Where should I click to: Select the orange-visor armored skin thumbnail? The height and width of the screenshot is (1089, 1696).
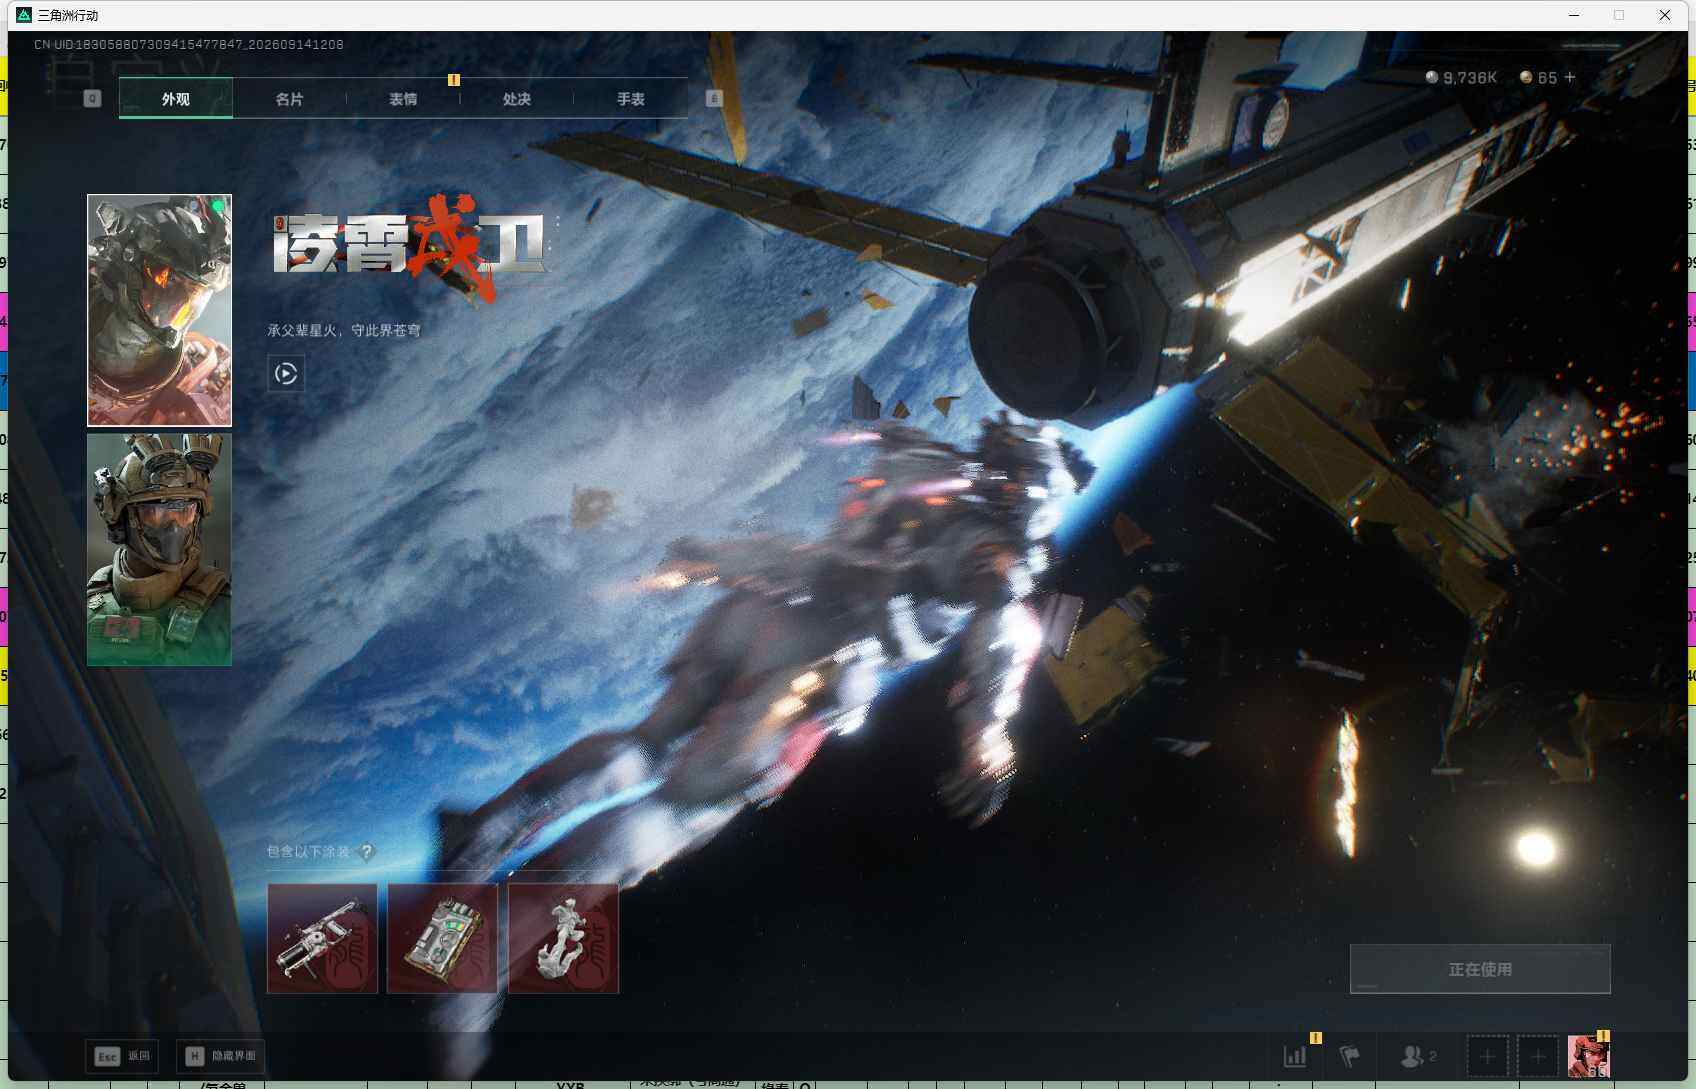click(159, 310)
